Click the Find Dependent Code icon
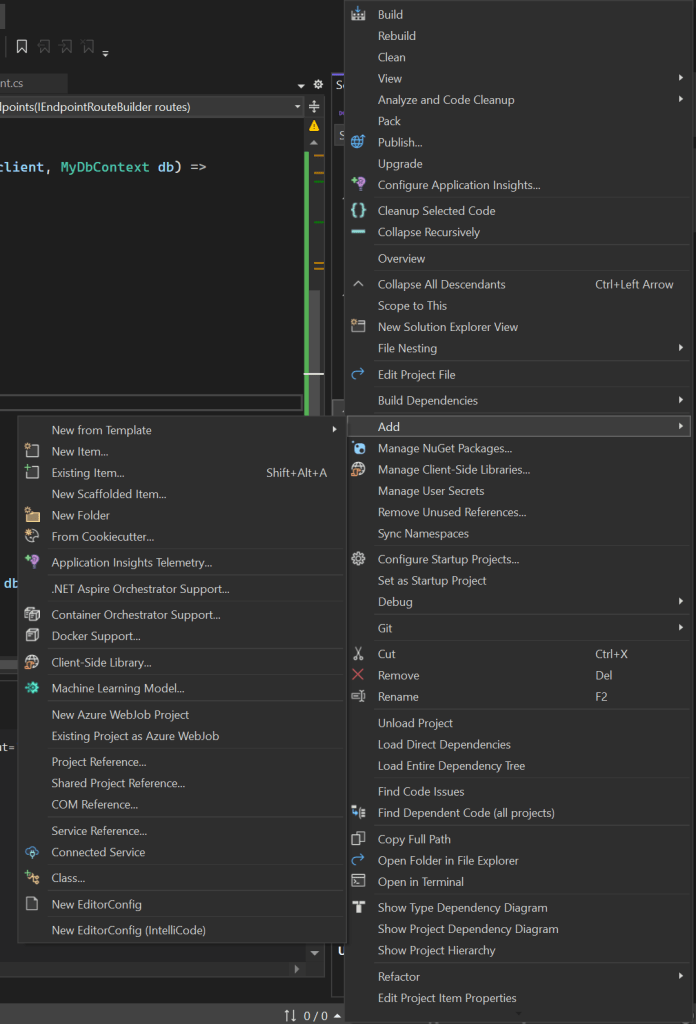The image size is (696, 1024). tap(358, 812)
